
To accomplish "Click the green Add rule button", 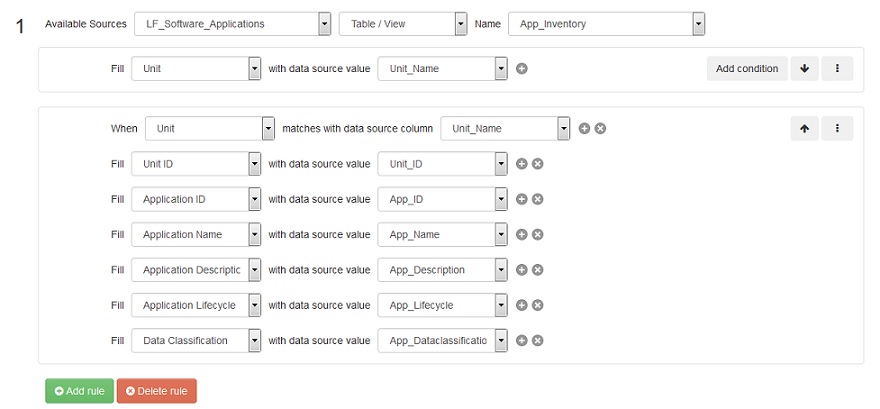I will (x=80, y=391).
